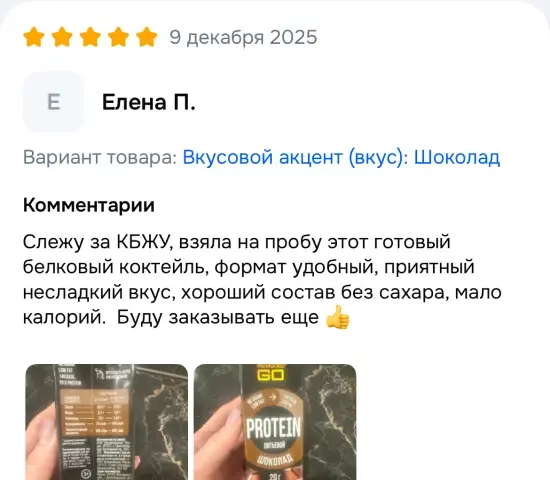Screen dimensions: 550x480
Task: Click the review comment text about КБЖУ
Action: (x=262, y=280)
